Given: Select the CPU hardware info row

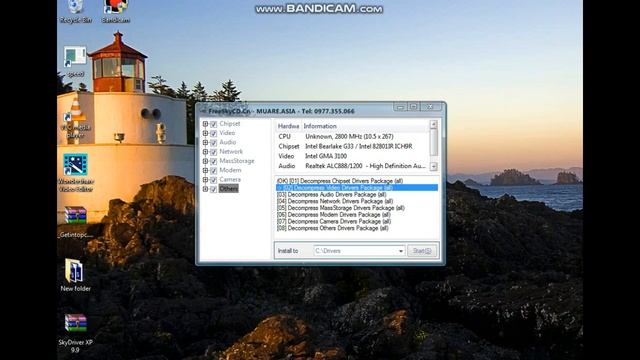Looking at the screenshot, I should [353, 136].
